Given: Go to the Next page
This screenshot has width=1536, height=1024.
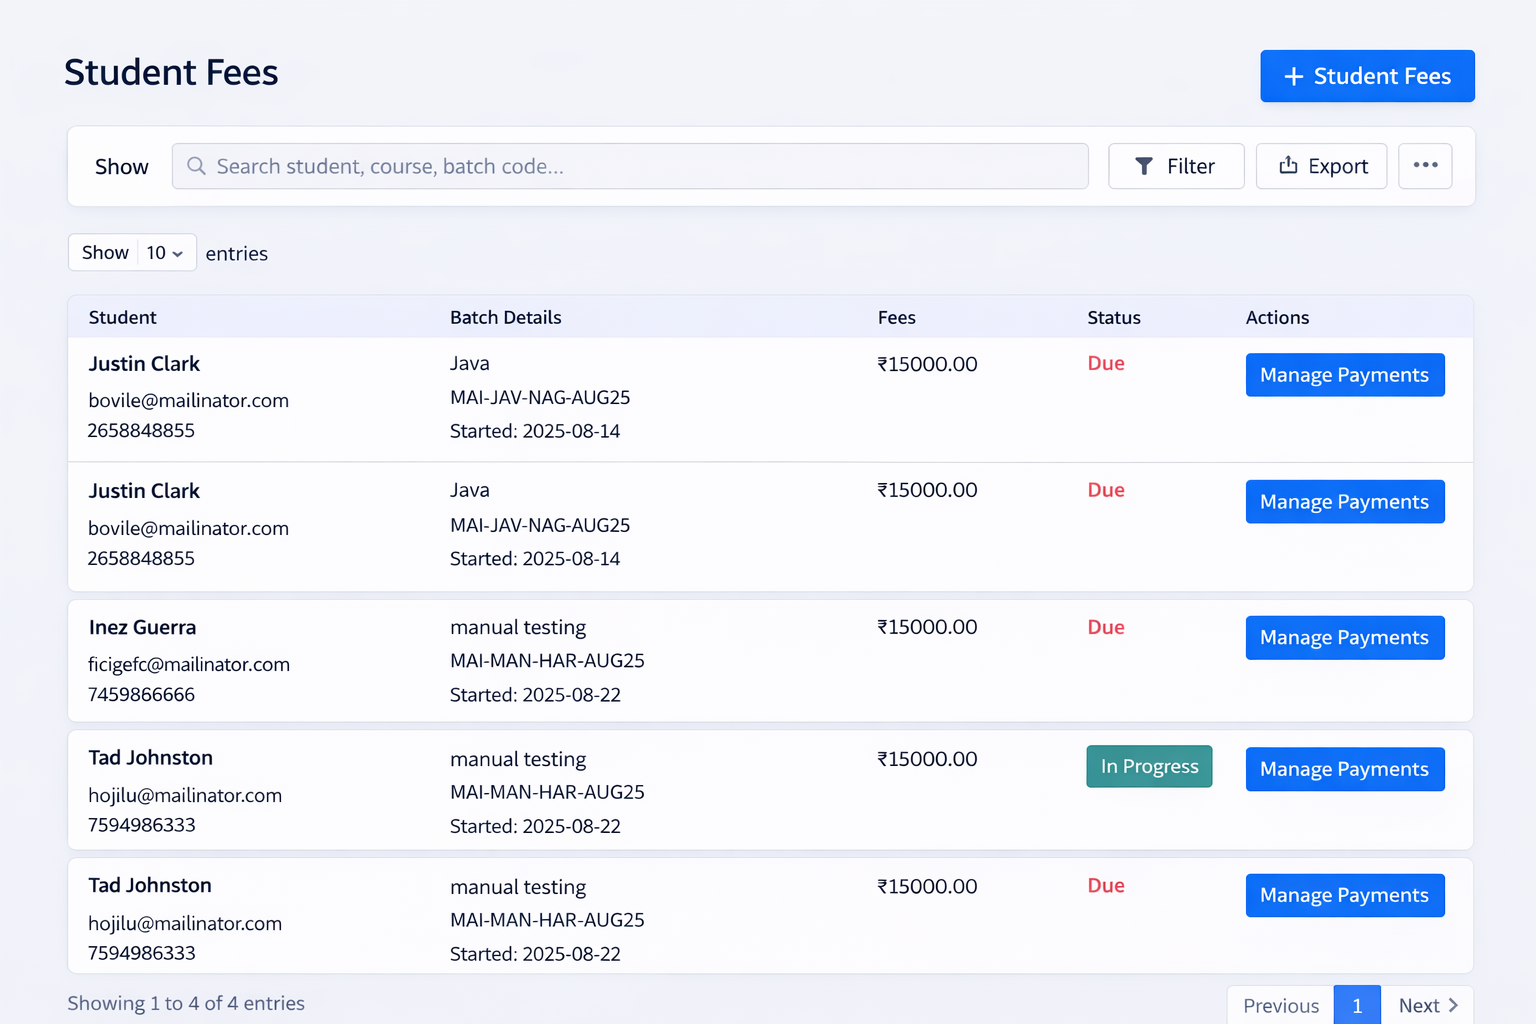Looking at the screenshot, I should click(x=1427, y=1005).
